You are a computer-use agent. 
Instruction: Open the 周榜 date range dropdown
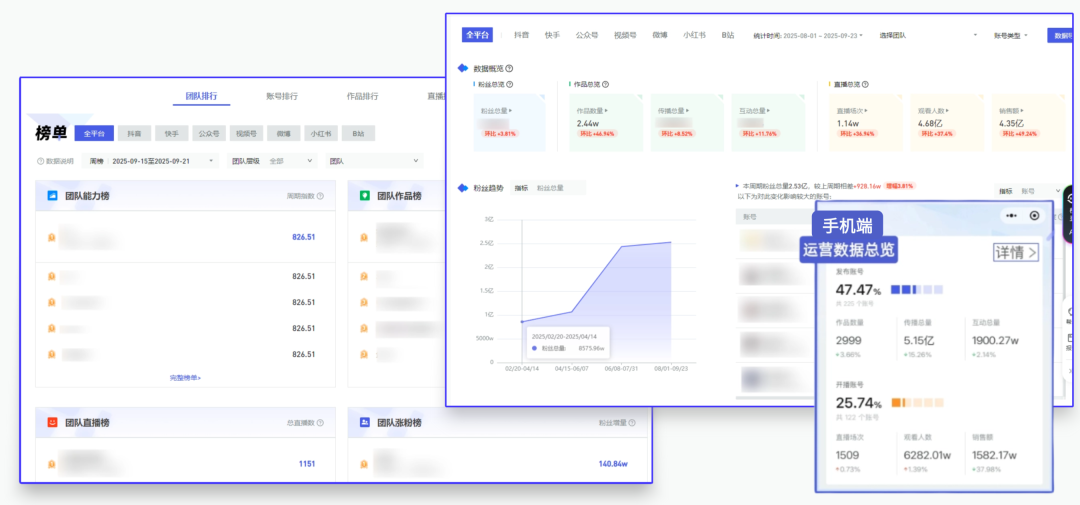(x=150, y=161)
